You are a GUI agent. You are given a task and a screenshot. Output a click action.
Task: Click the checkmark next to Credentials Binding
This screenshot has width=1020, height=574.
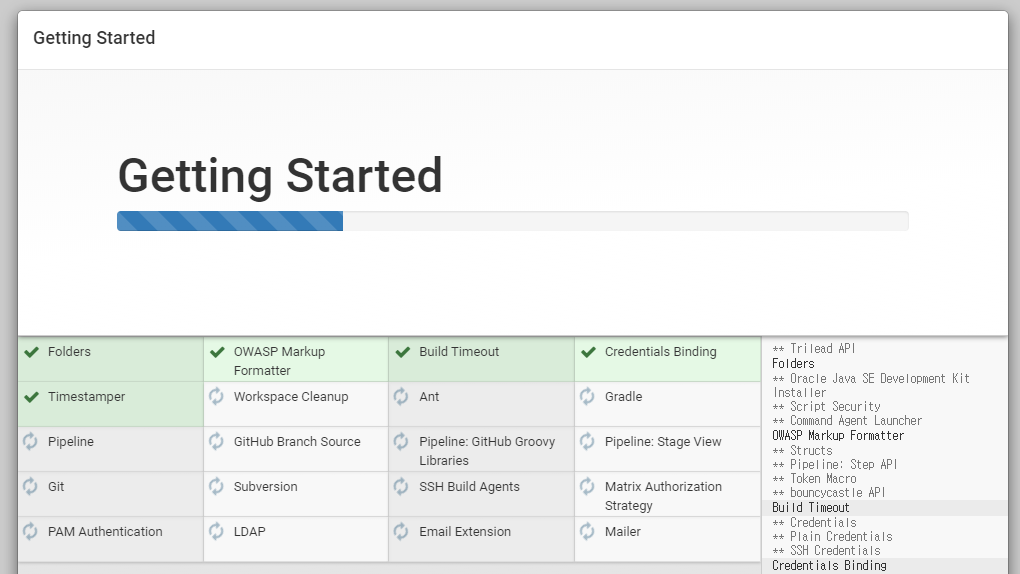tap(588, 352)
